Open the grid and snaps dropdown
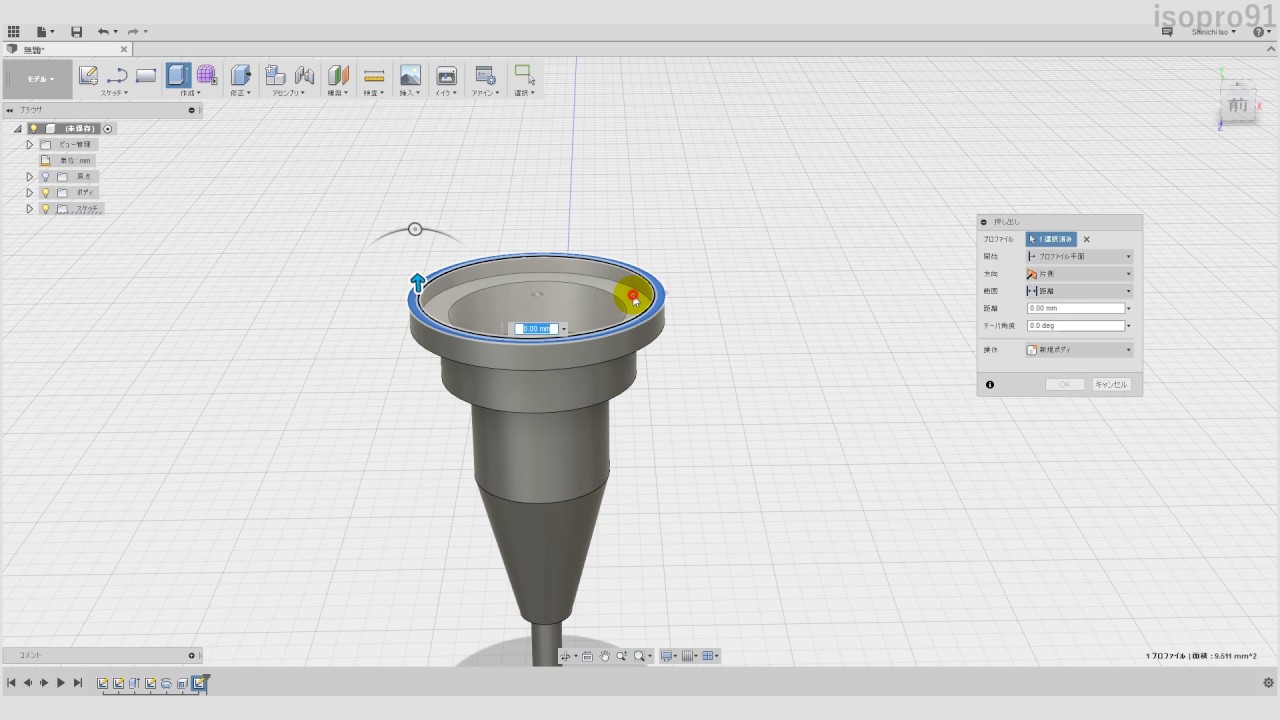The width and height of the screenshot is (1280, 720). coord(689,656)
